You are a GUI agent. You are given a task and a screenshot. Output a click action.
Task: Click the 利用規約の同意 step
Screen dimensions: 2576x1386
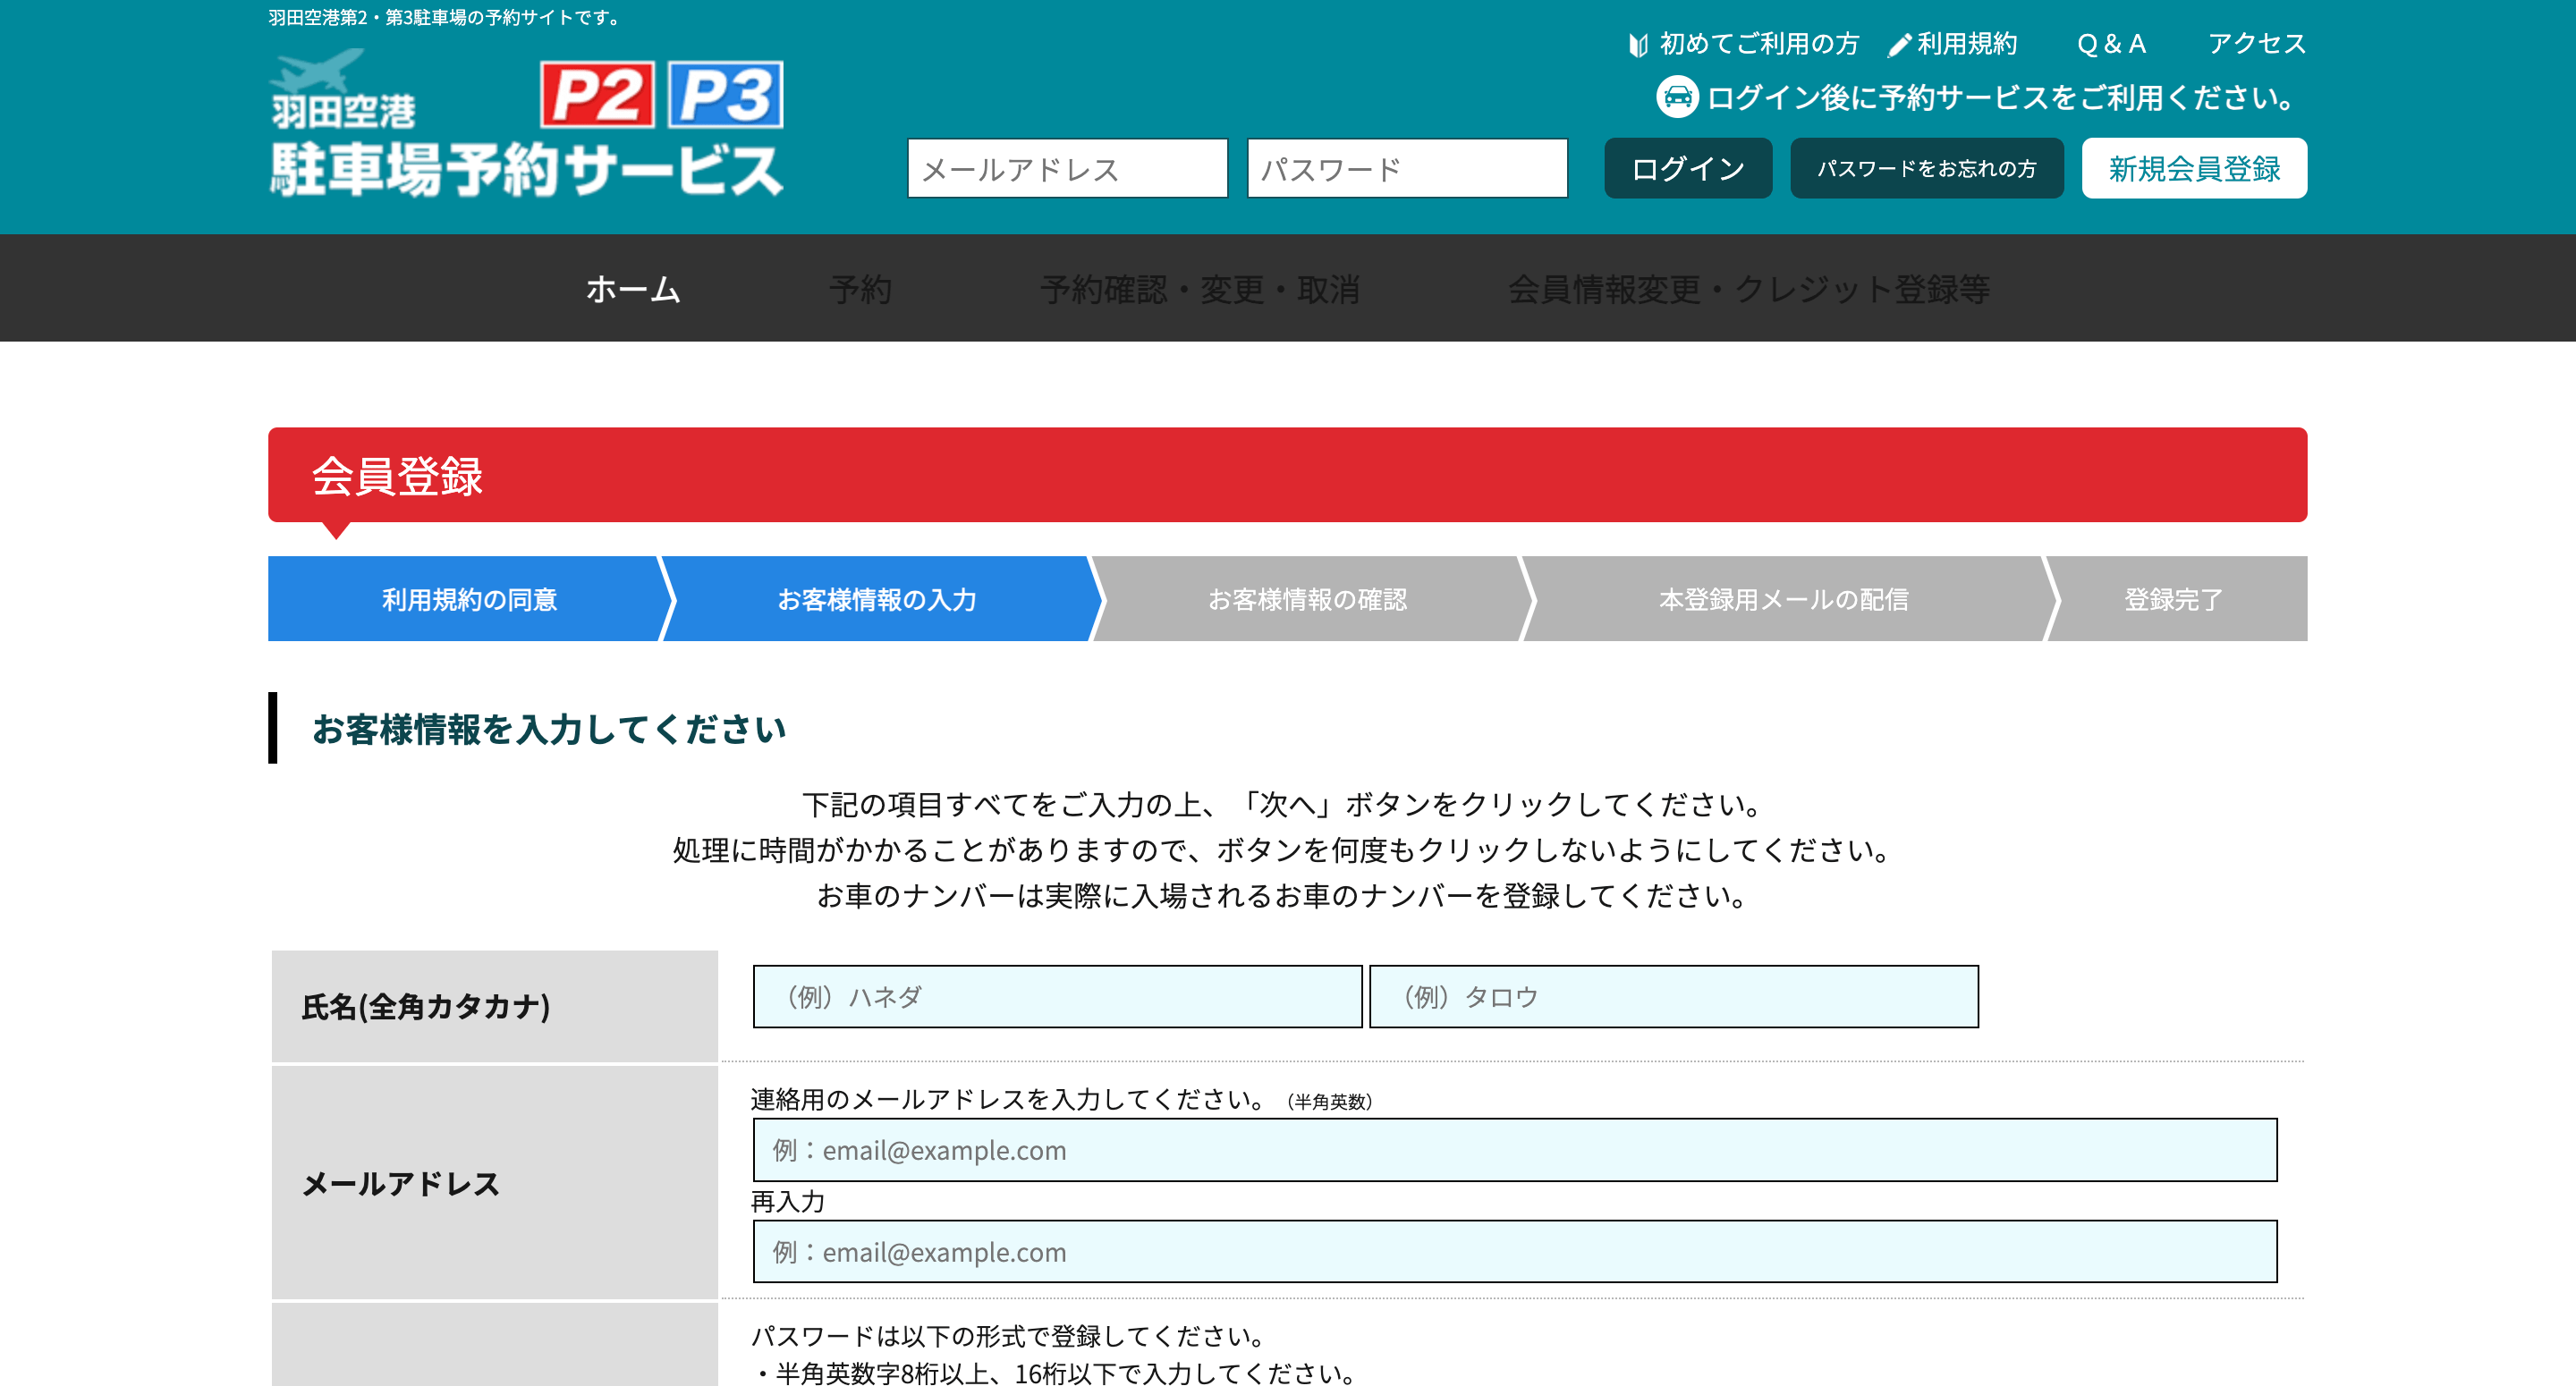click(468, 599)
